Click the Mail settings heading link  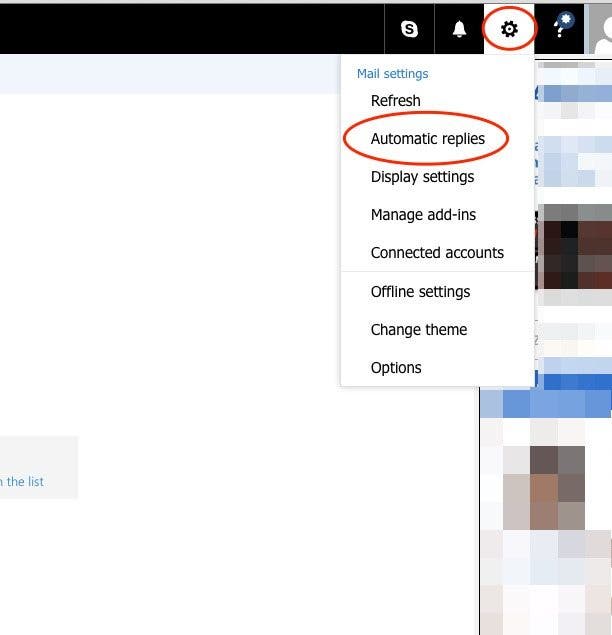coord(392,74)
